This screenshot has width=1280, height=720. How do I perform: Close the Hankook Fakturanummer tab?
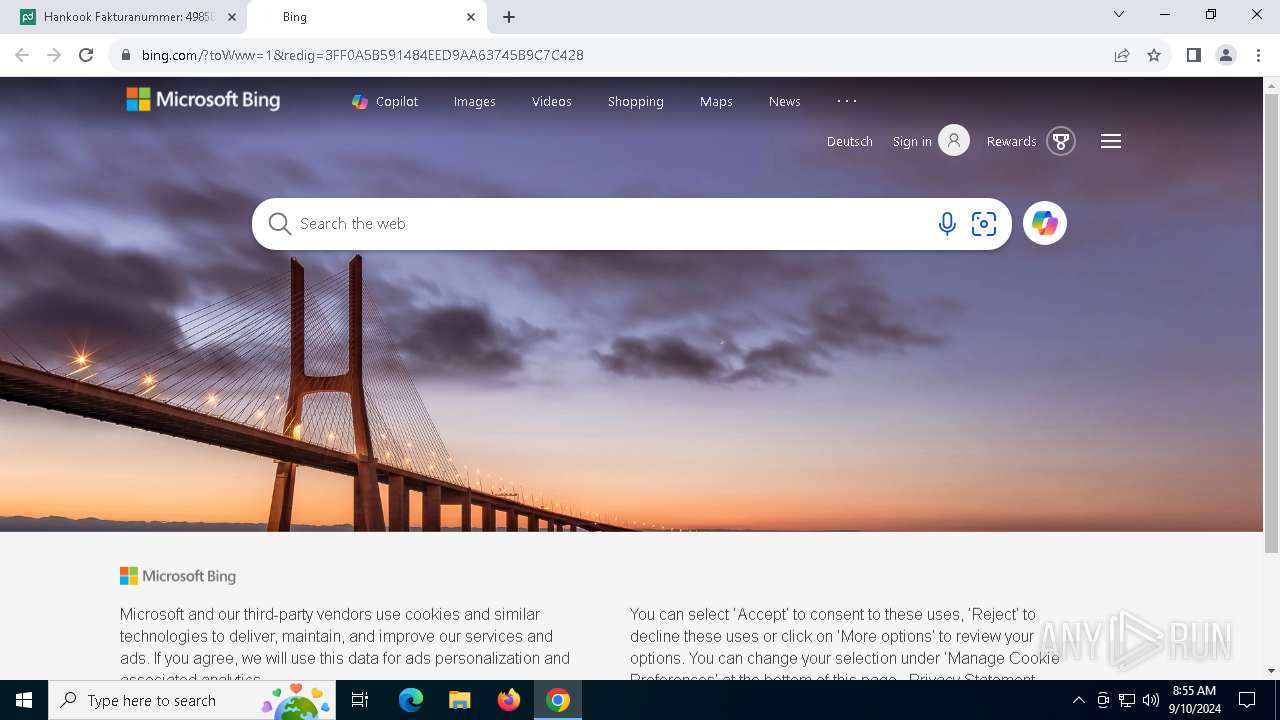tap(232, 17)
